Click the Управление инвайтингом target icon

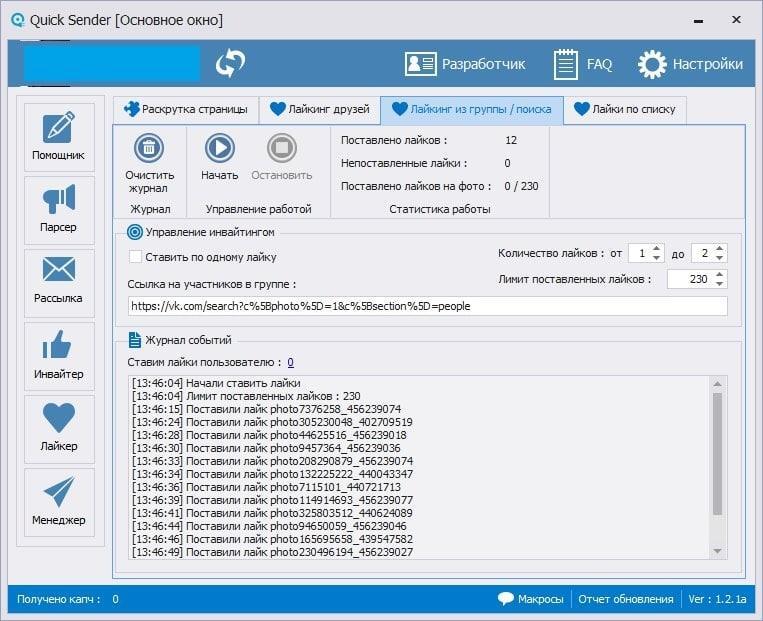[135, 232]
